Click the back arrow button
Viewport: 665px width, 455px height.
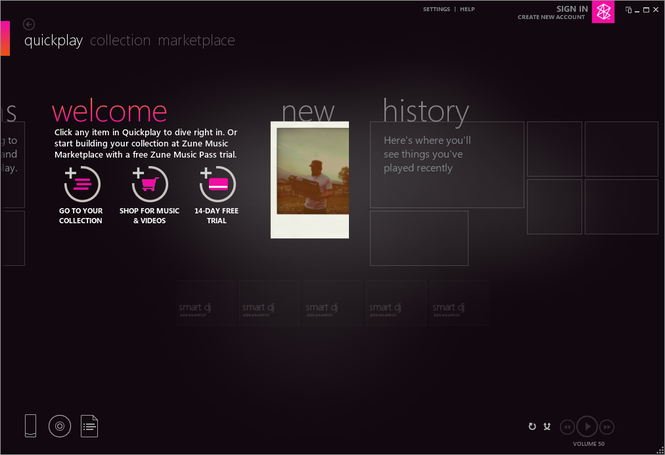29,24
